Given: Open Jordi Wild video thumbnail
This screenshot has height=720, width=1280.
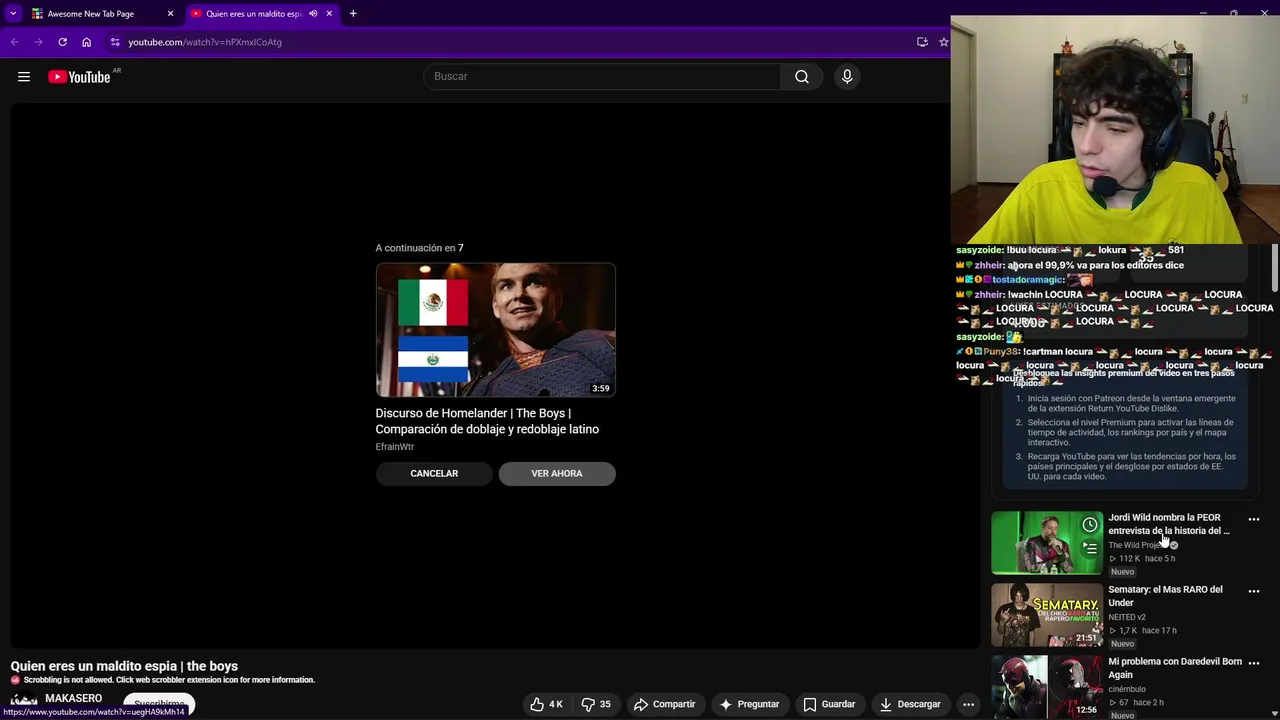Looking at the screenshot, I should pyautogui.click(x=1047, y=543).
